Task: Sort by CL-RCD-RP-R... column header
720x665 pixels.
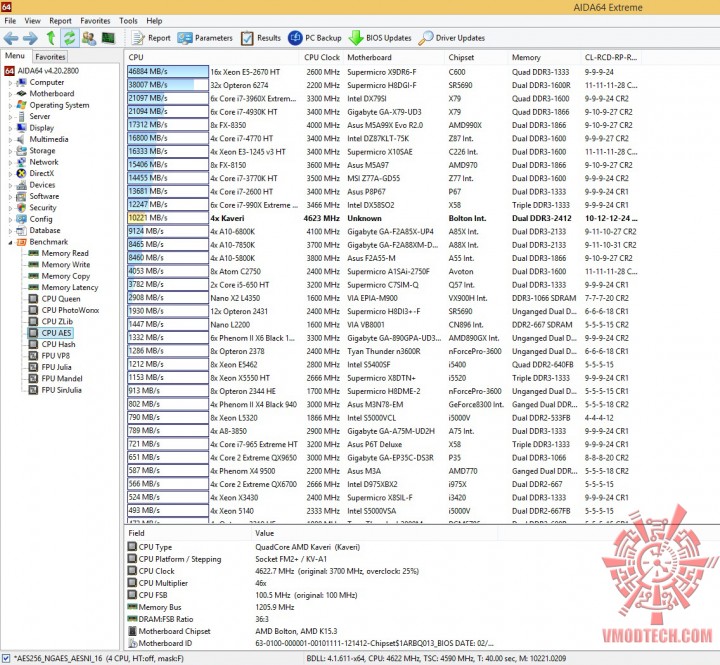Action: 611,57
